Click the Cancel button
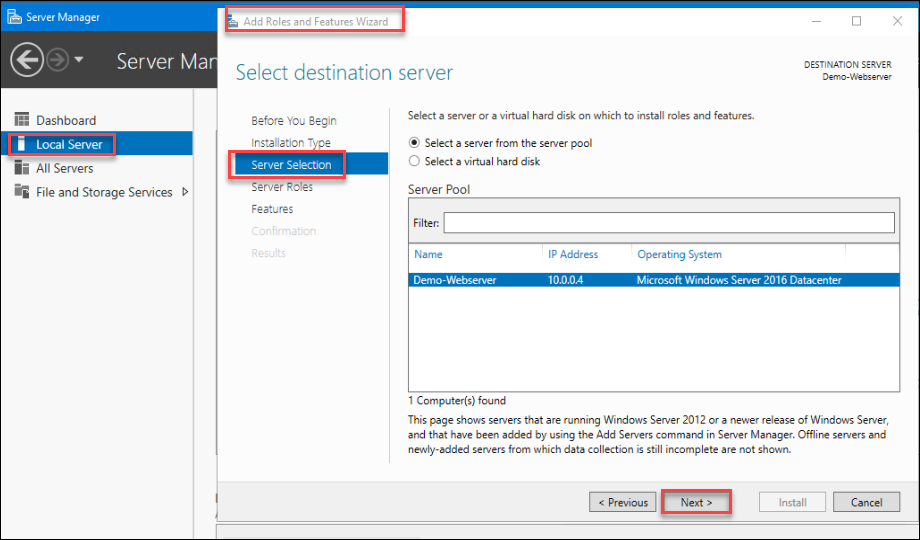 tap(866, 502)
